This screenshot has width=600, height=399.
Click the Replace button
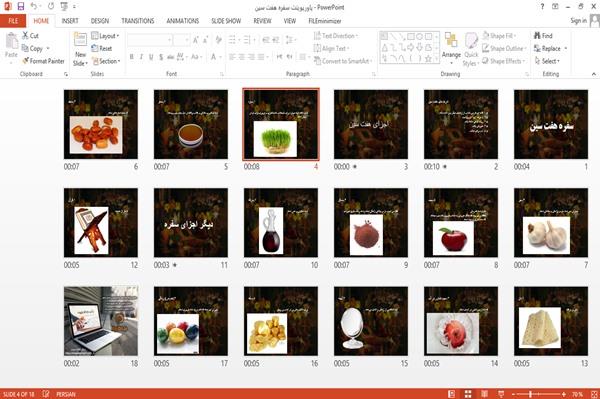(547, 49)
